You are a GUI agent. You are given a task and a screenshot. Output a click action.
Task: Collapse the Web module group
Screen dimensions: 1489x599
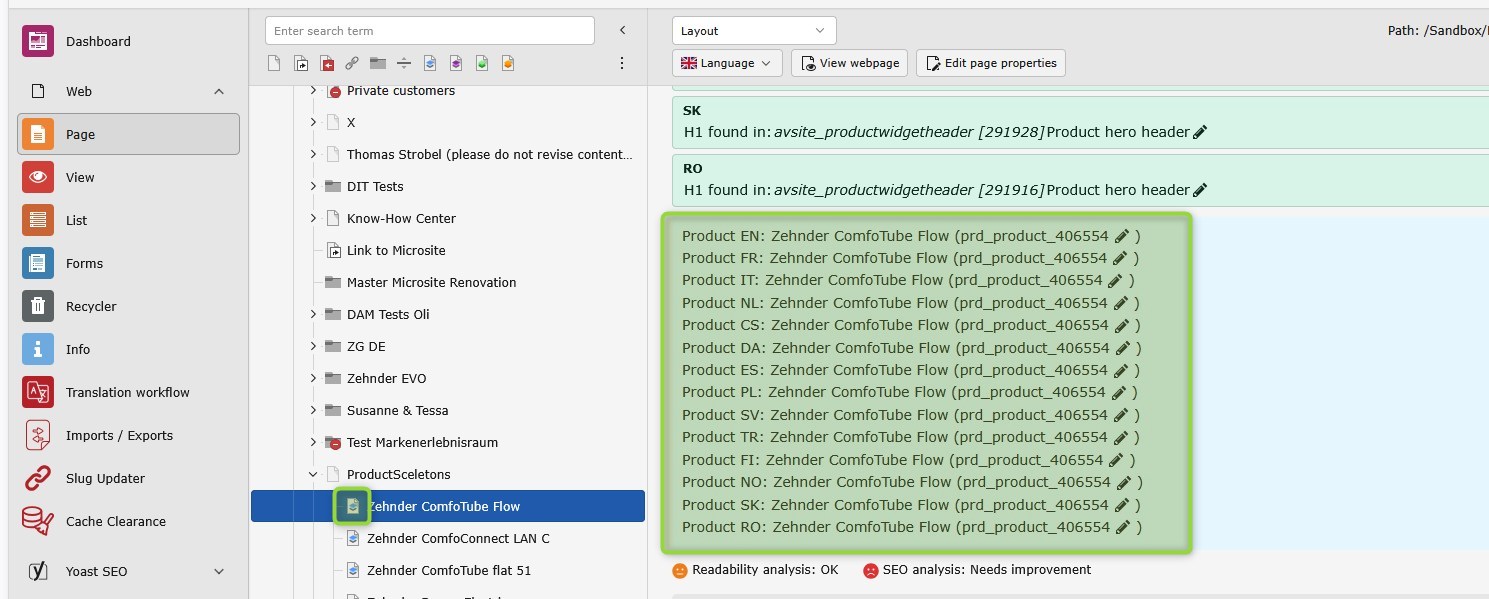coord(218,92)
